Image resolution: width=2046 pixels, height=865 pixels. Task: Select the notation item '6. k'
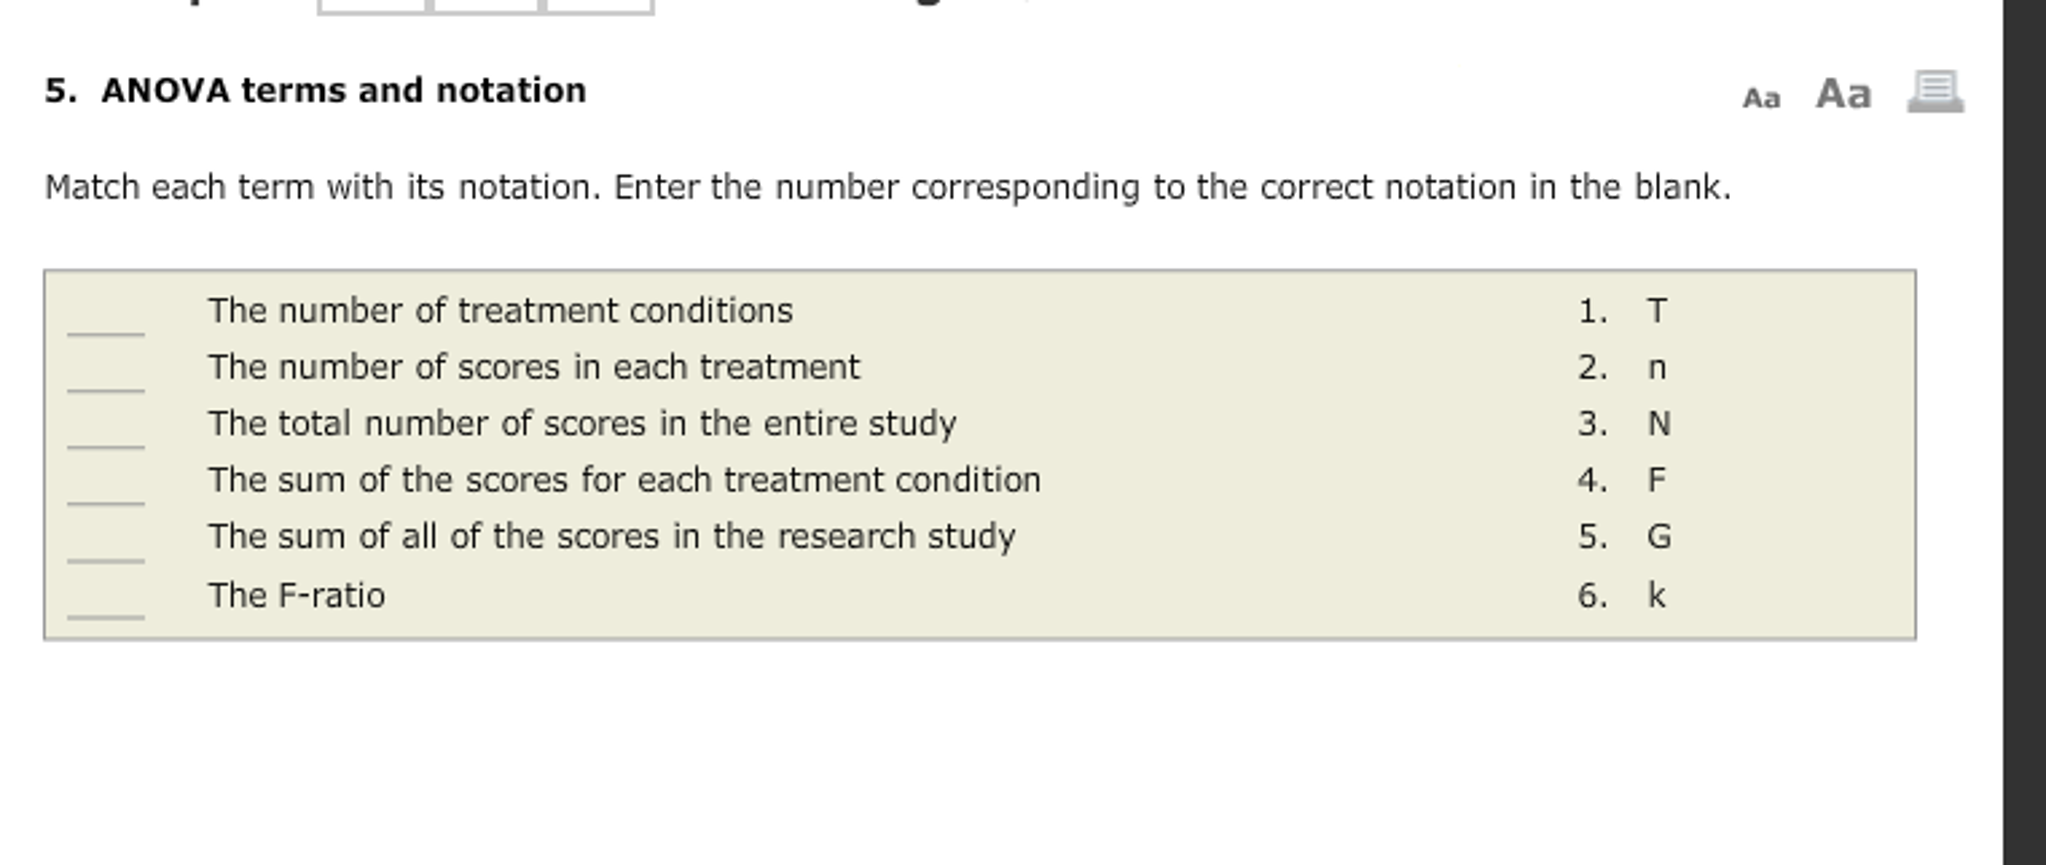coord(1620,593)
